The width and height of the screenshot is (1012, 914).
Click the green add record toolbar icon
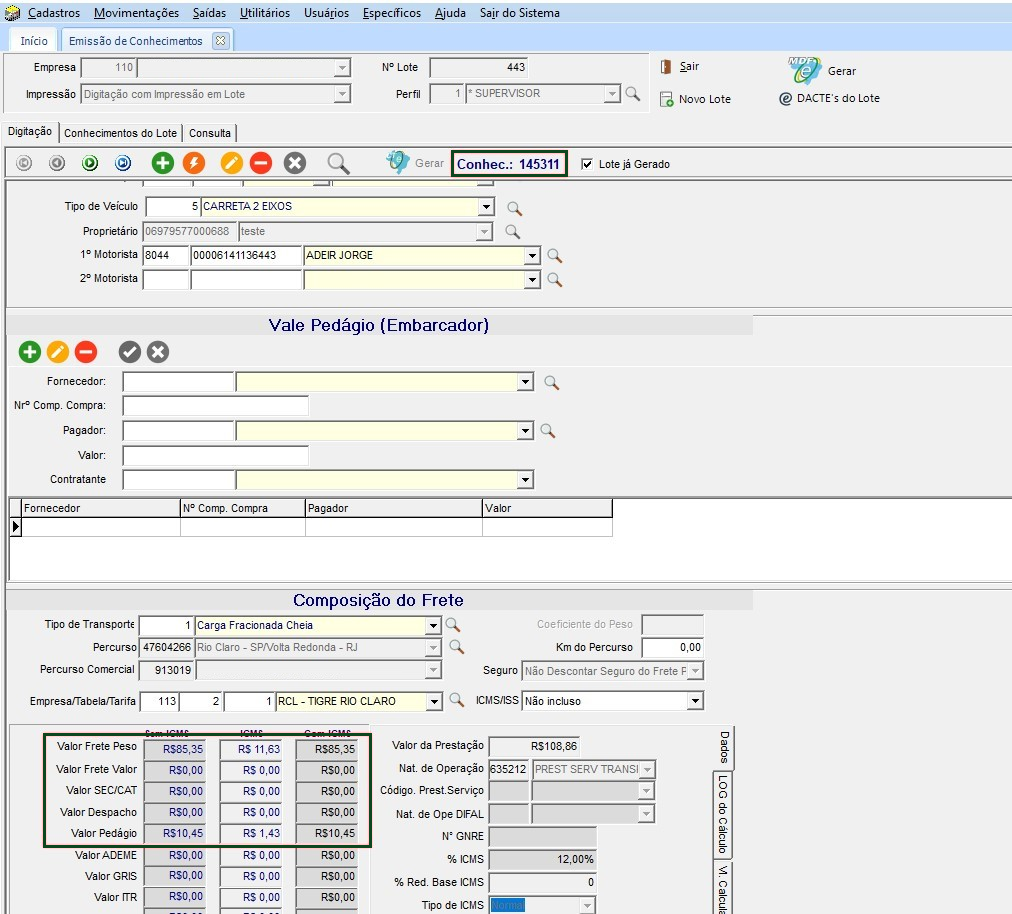click(162, 163)
